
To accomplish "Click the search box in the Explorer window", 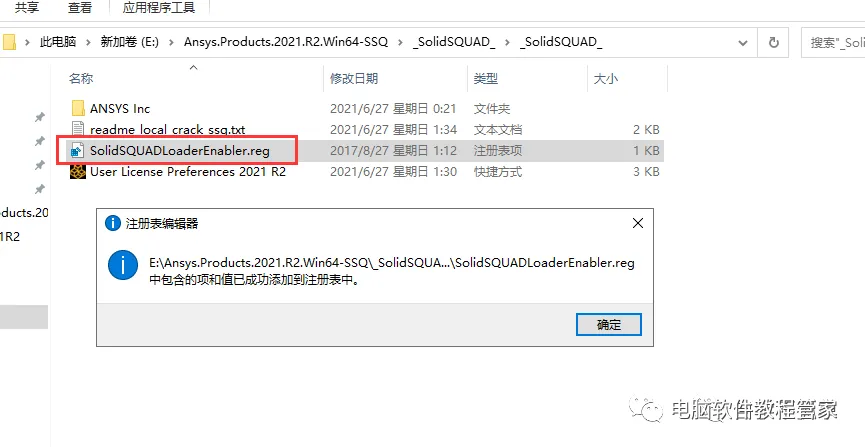I will point(833,42).
